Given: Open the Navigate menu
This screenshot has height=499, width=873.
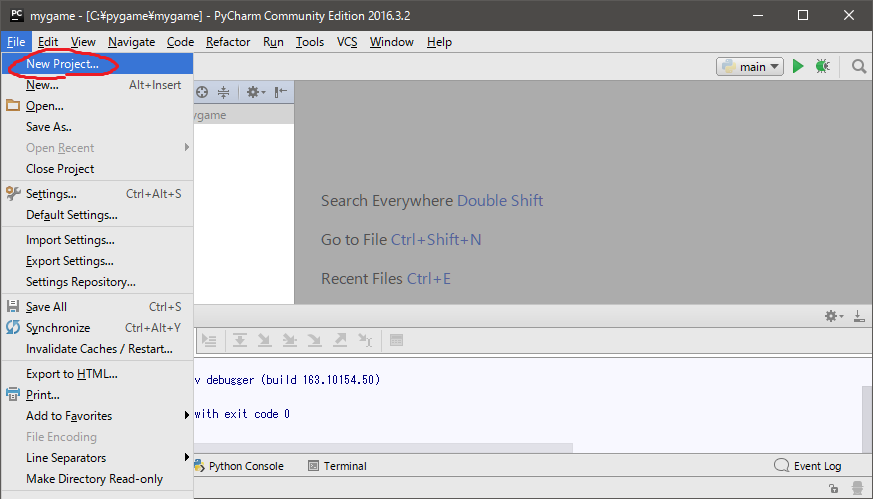Looking at the screenshot, I should click(131, 42).
